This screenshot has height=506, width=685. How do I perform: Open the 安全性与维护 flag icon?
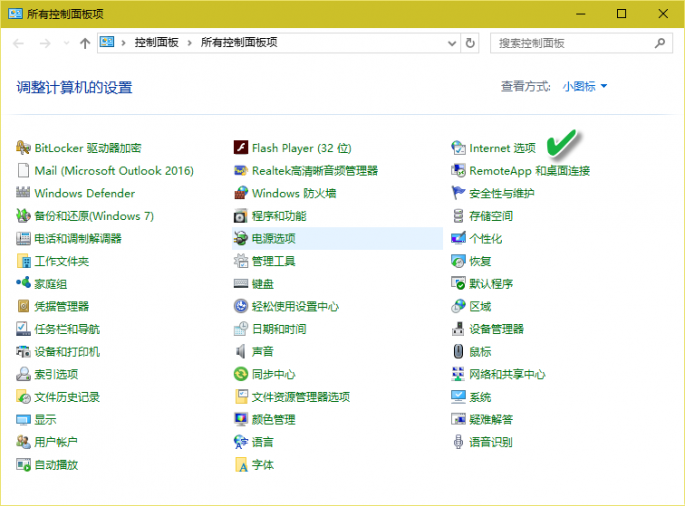click(x=458, y=193)
